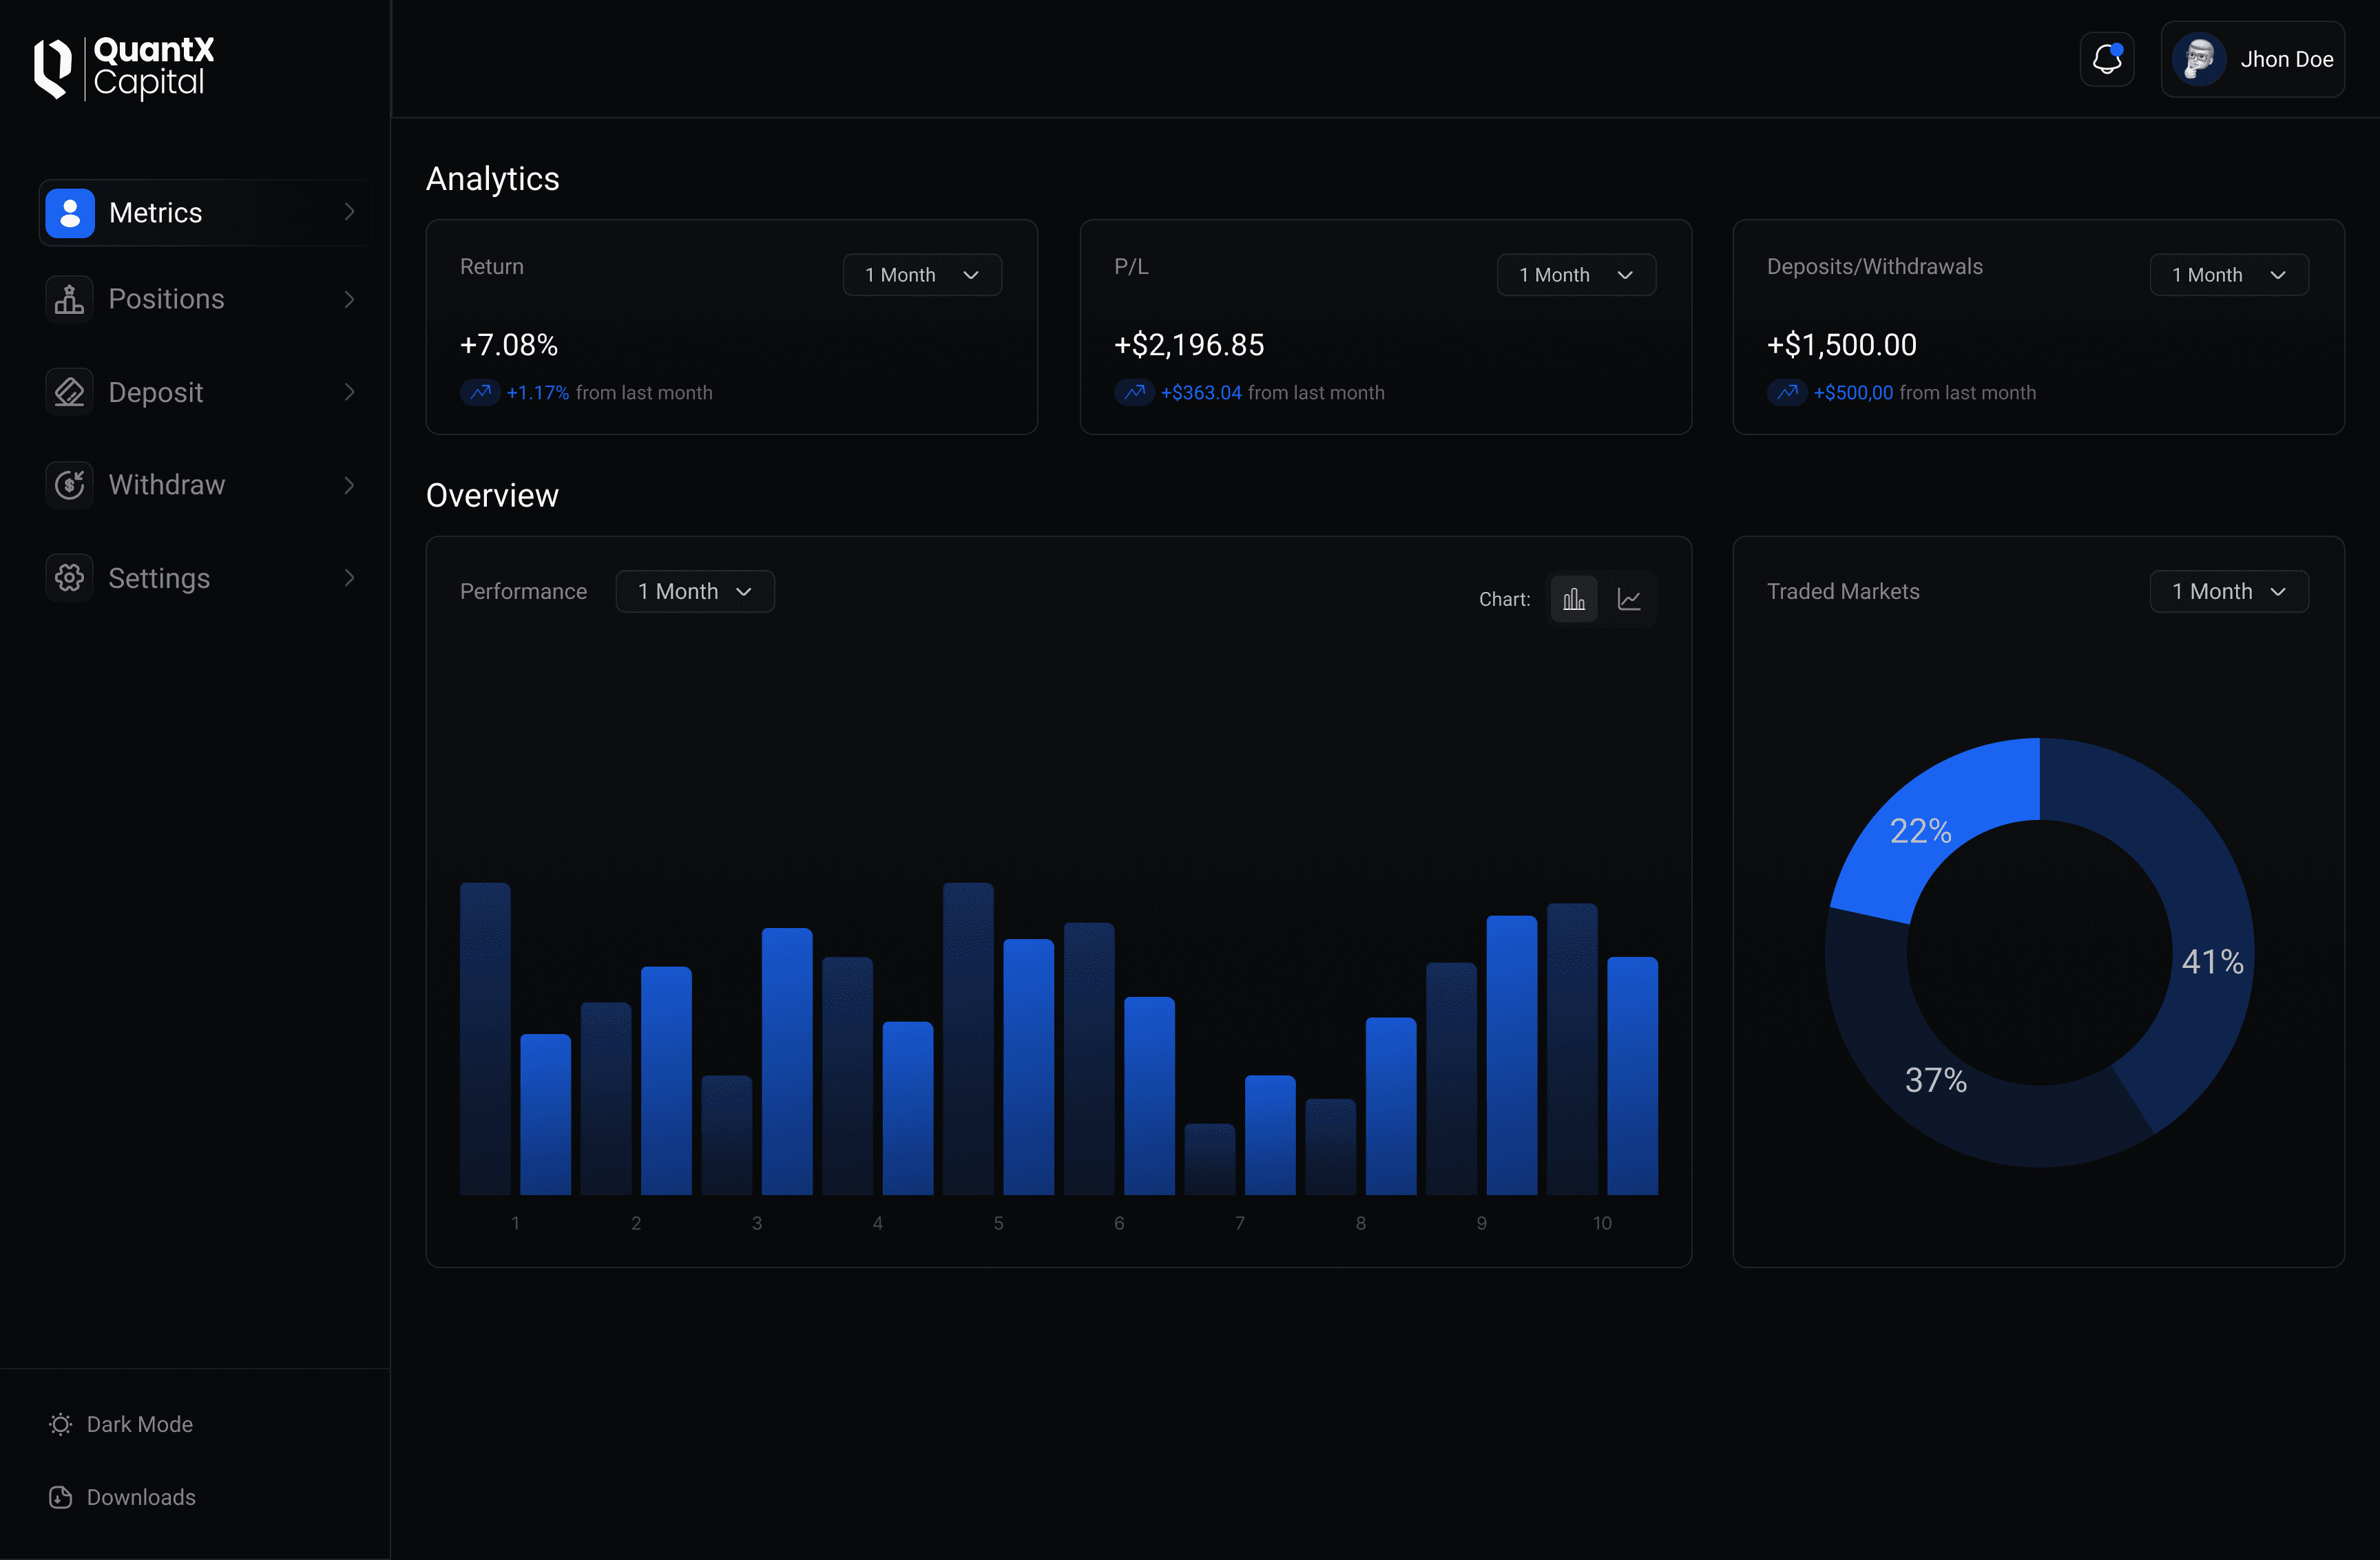Open P/L card 1 Month dropdown
This screenshot has height=1560, width=2380.
point(1576,275)
